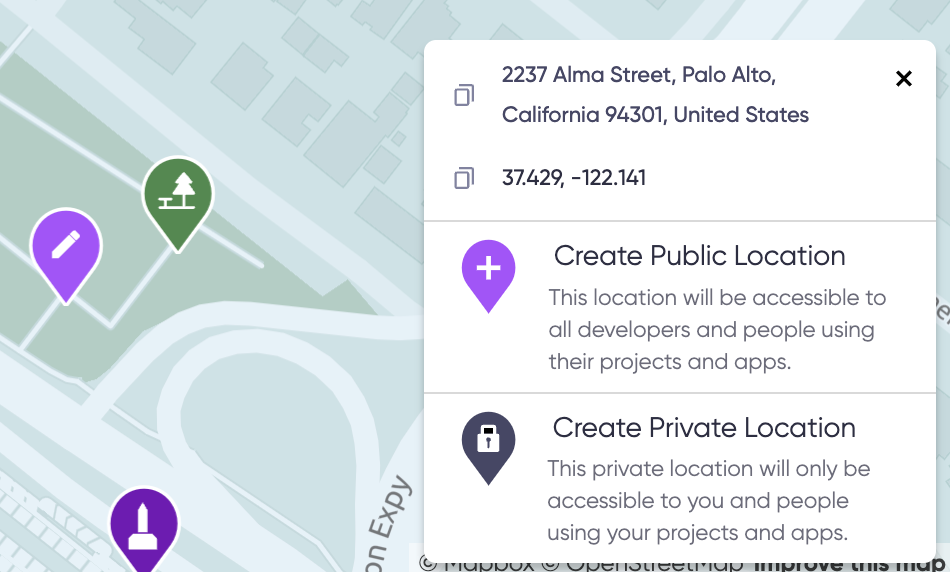Open the Mapbox attribution link

point(477,565)
